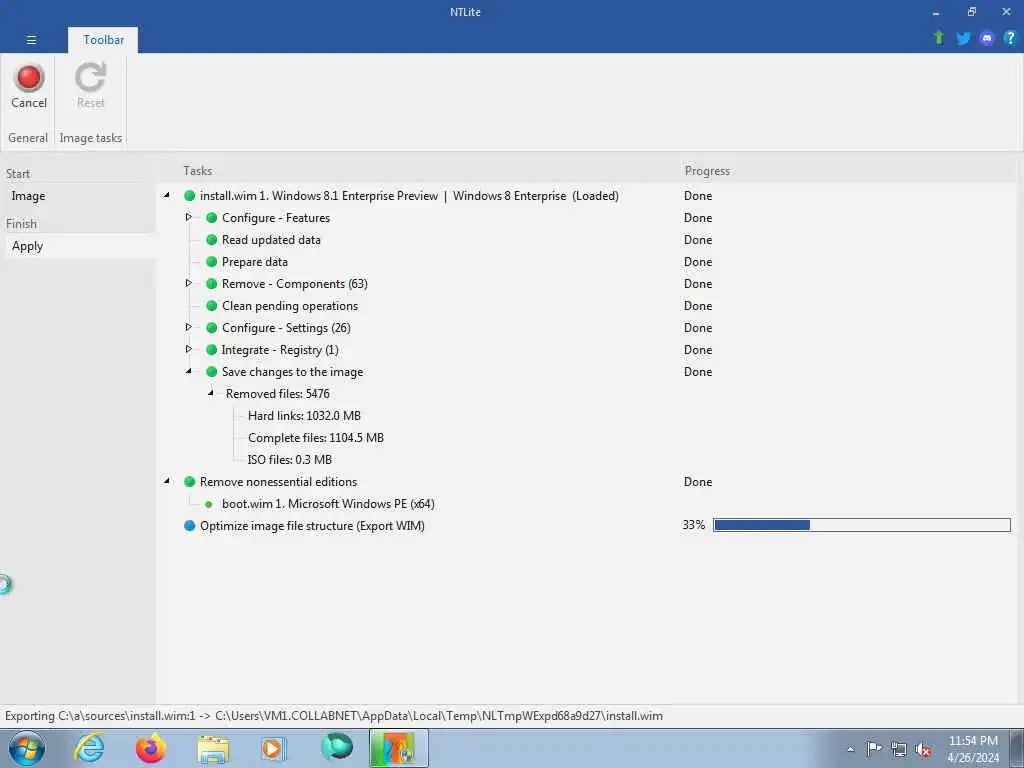
Task: Expand Configure - Settings (26) node
Action: point(189,327)
